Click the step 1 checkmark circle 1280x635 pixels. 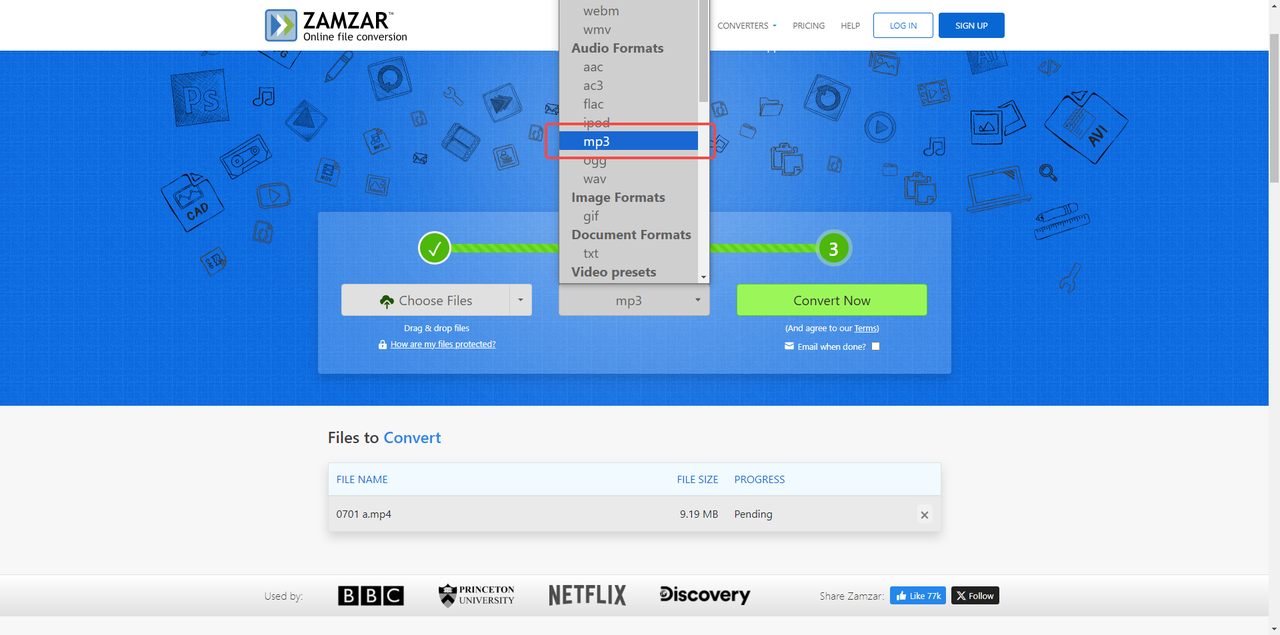coord(434,248)
